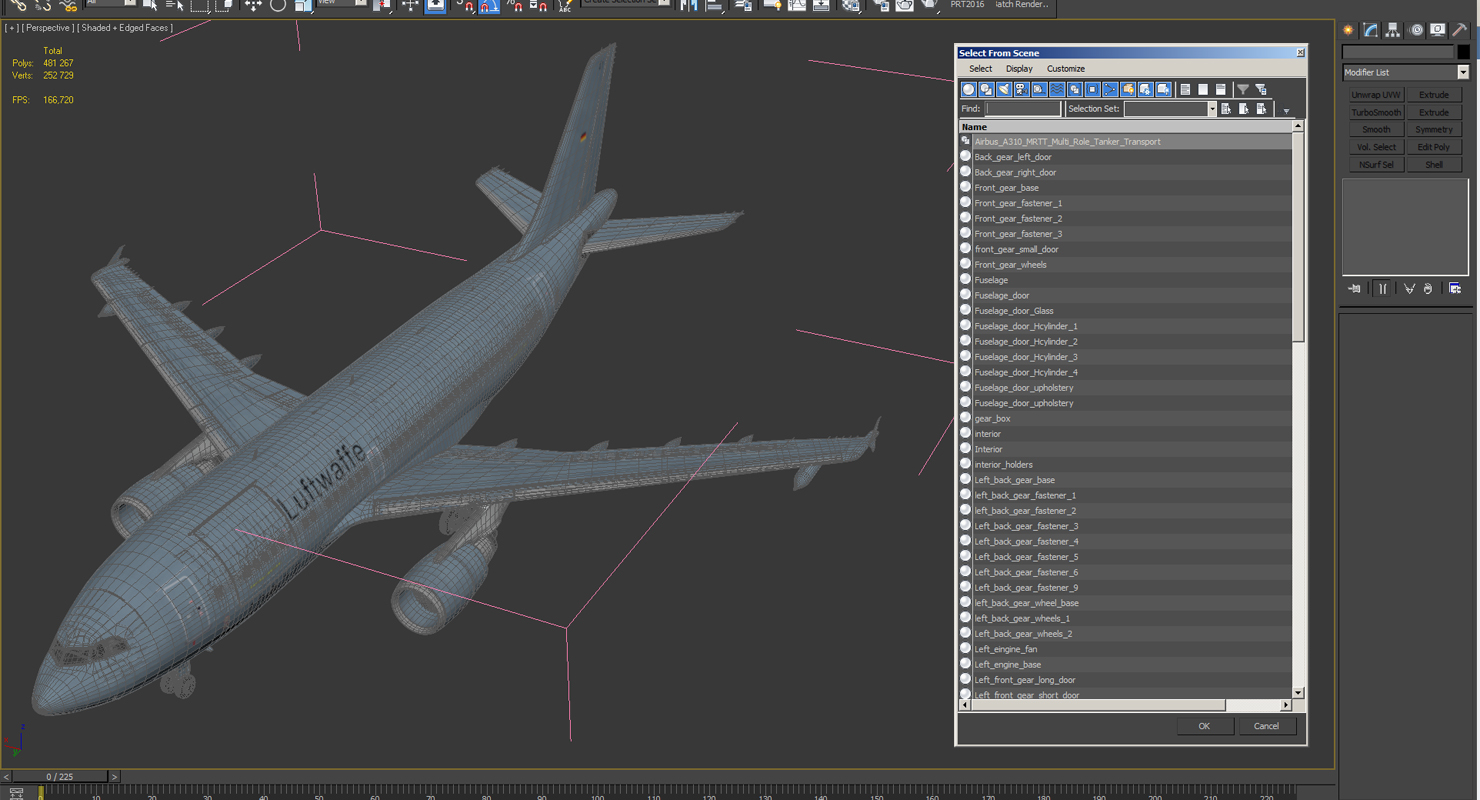Open the Hierarchy tab in command panel
Image resolution: width=1480 pixels, height=800 pixels.
(x=1393, y=30)
